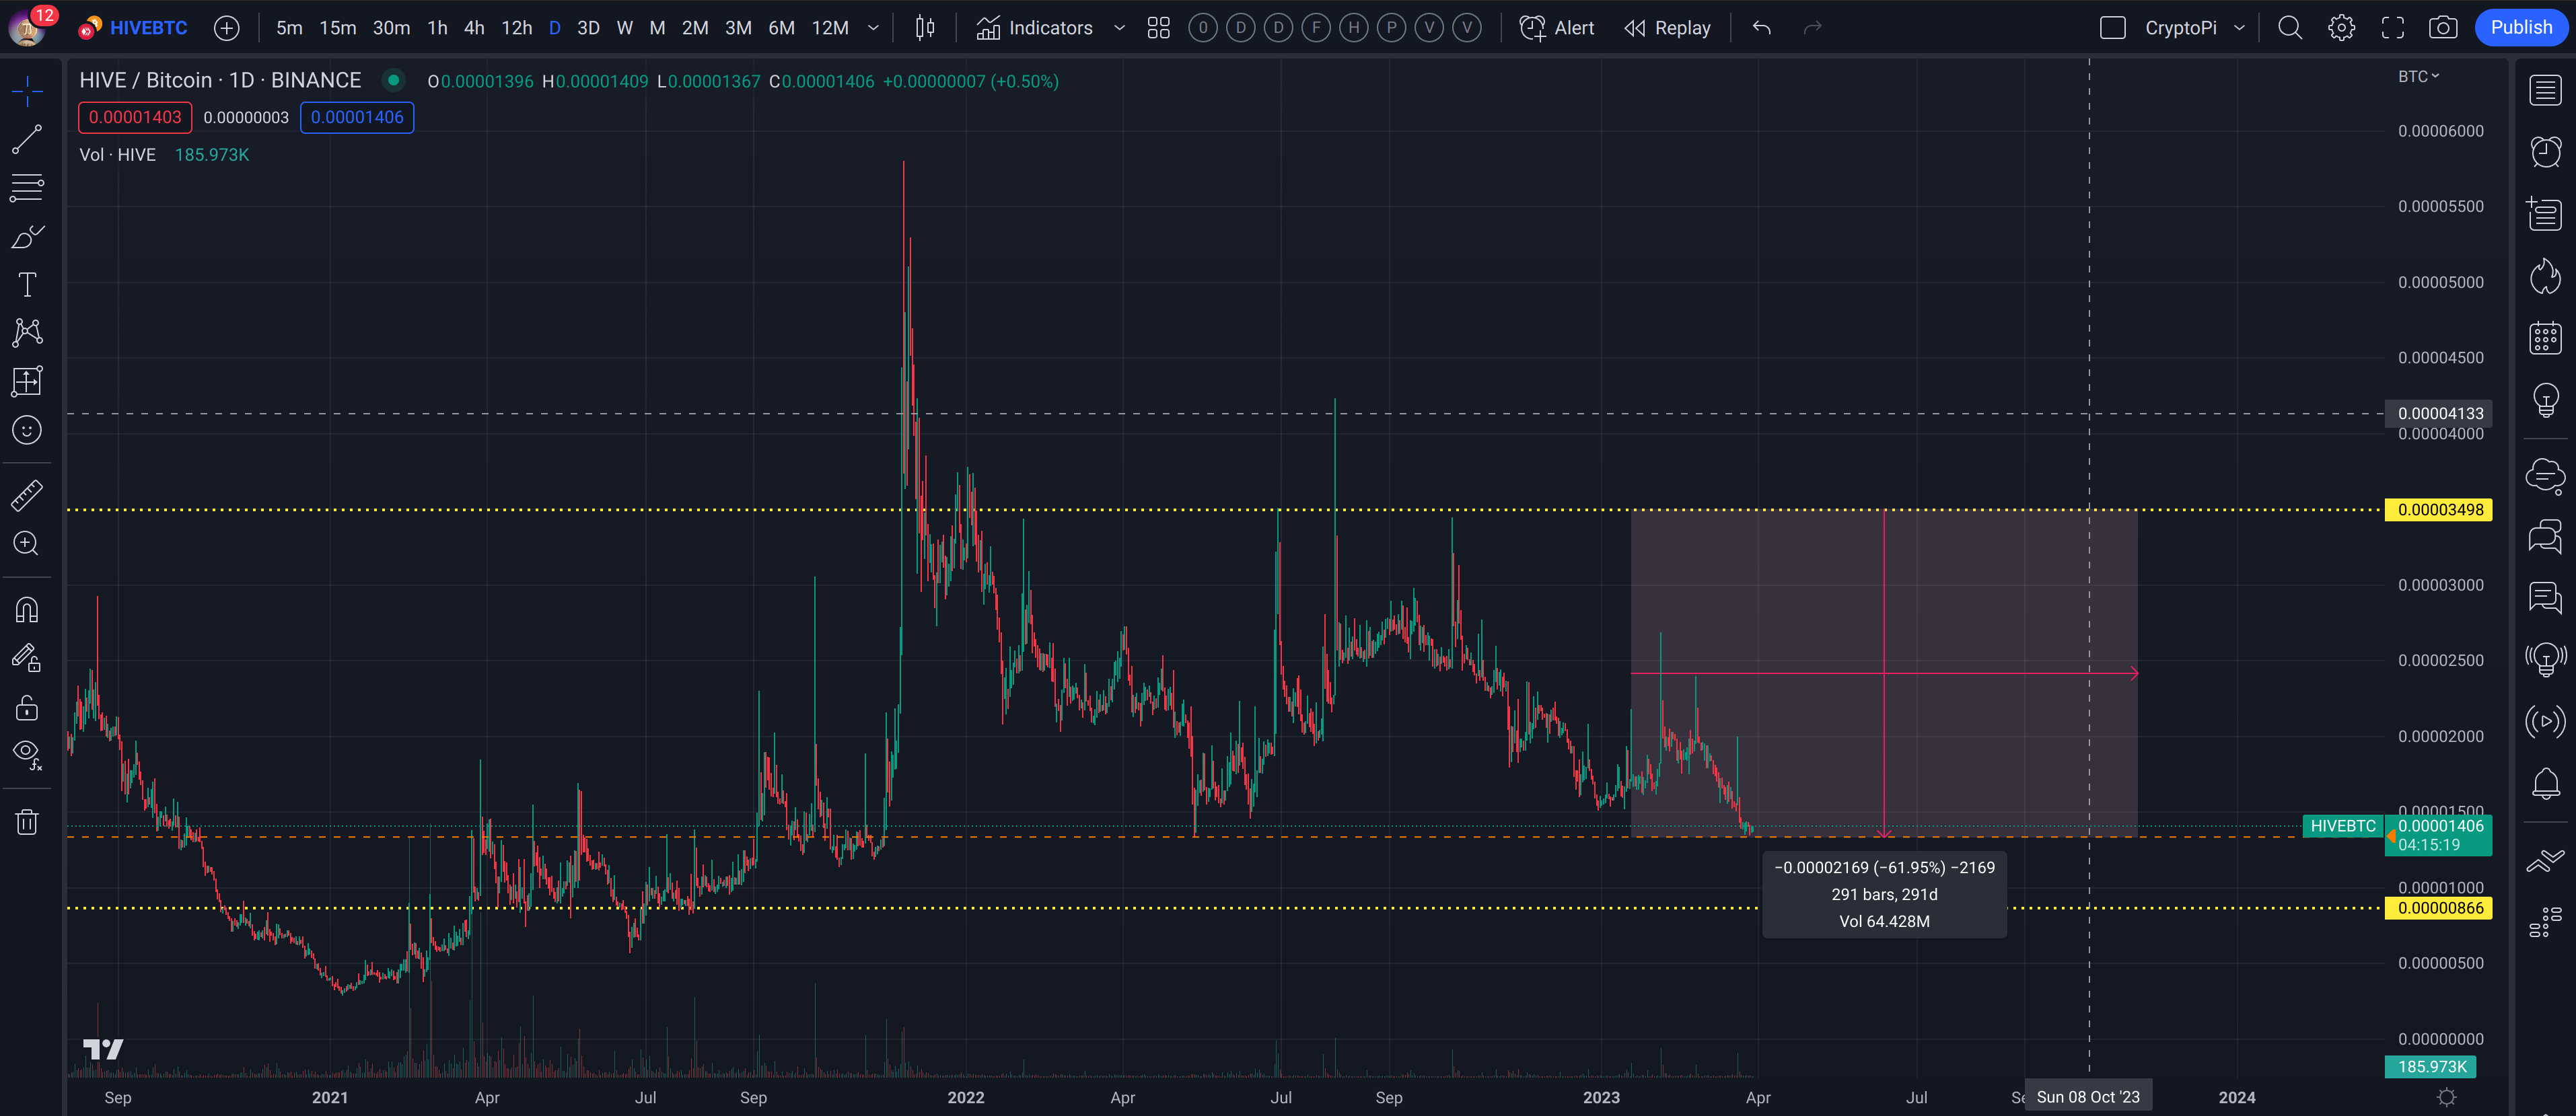
Task: Select the W weekly timeframe
Action: point(624,28)
